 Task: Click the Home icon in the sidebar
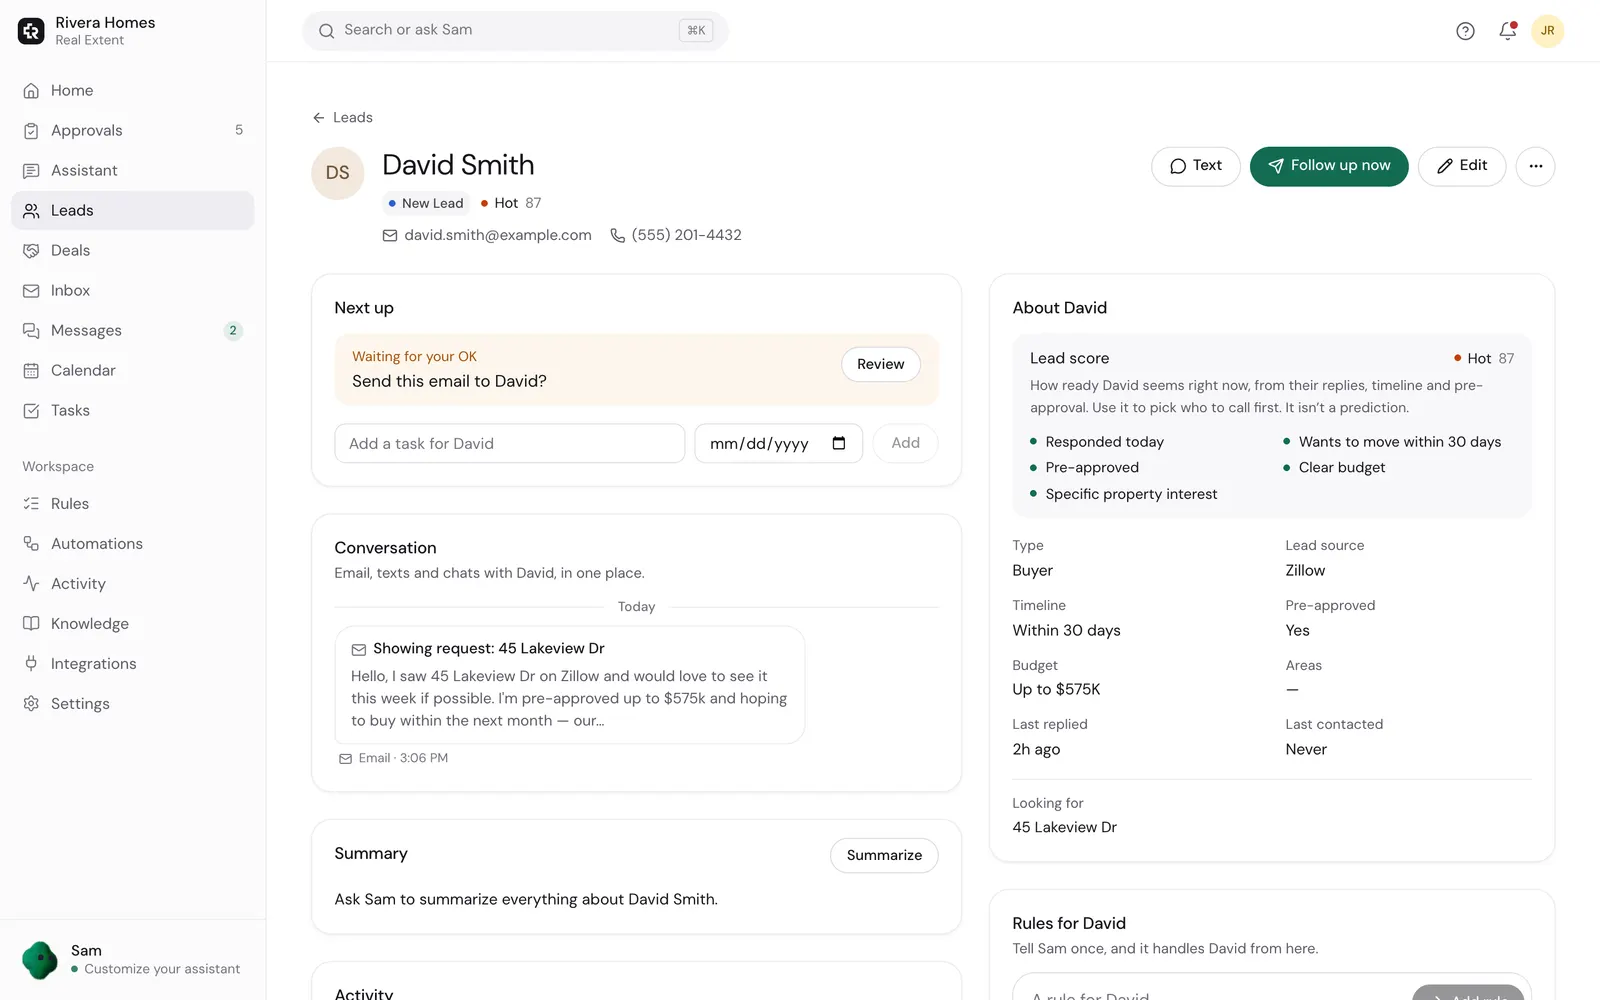[31, 91]
